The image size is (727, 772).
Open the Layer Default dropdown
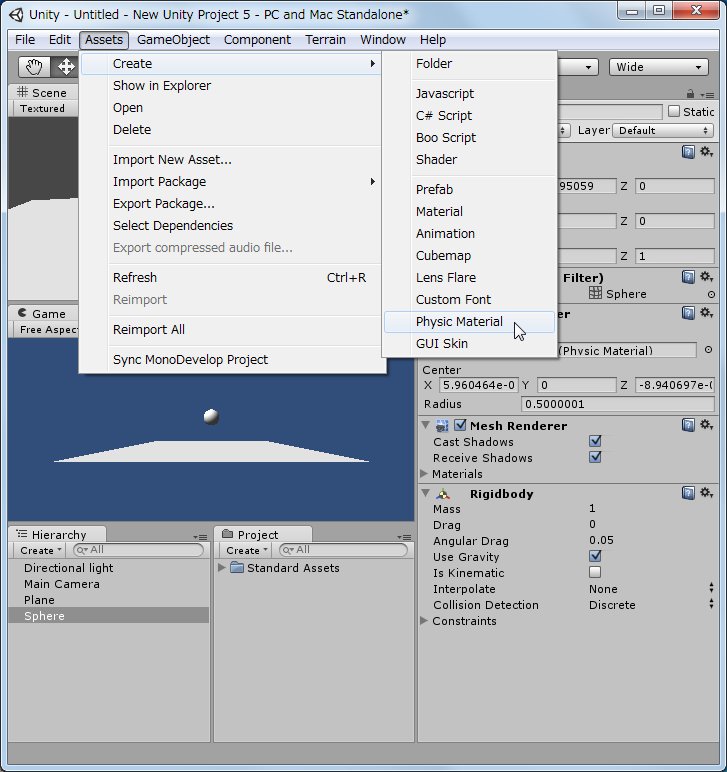click(663, 130)
